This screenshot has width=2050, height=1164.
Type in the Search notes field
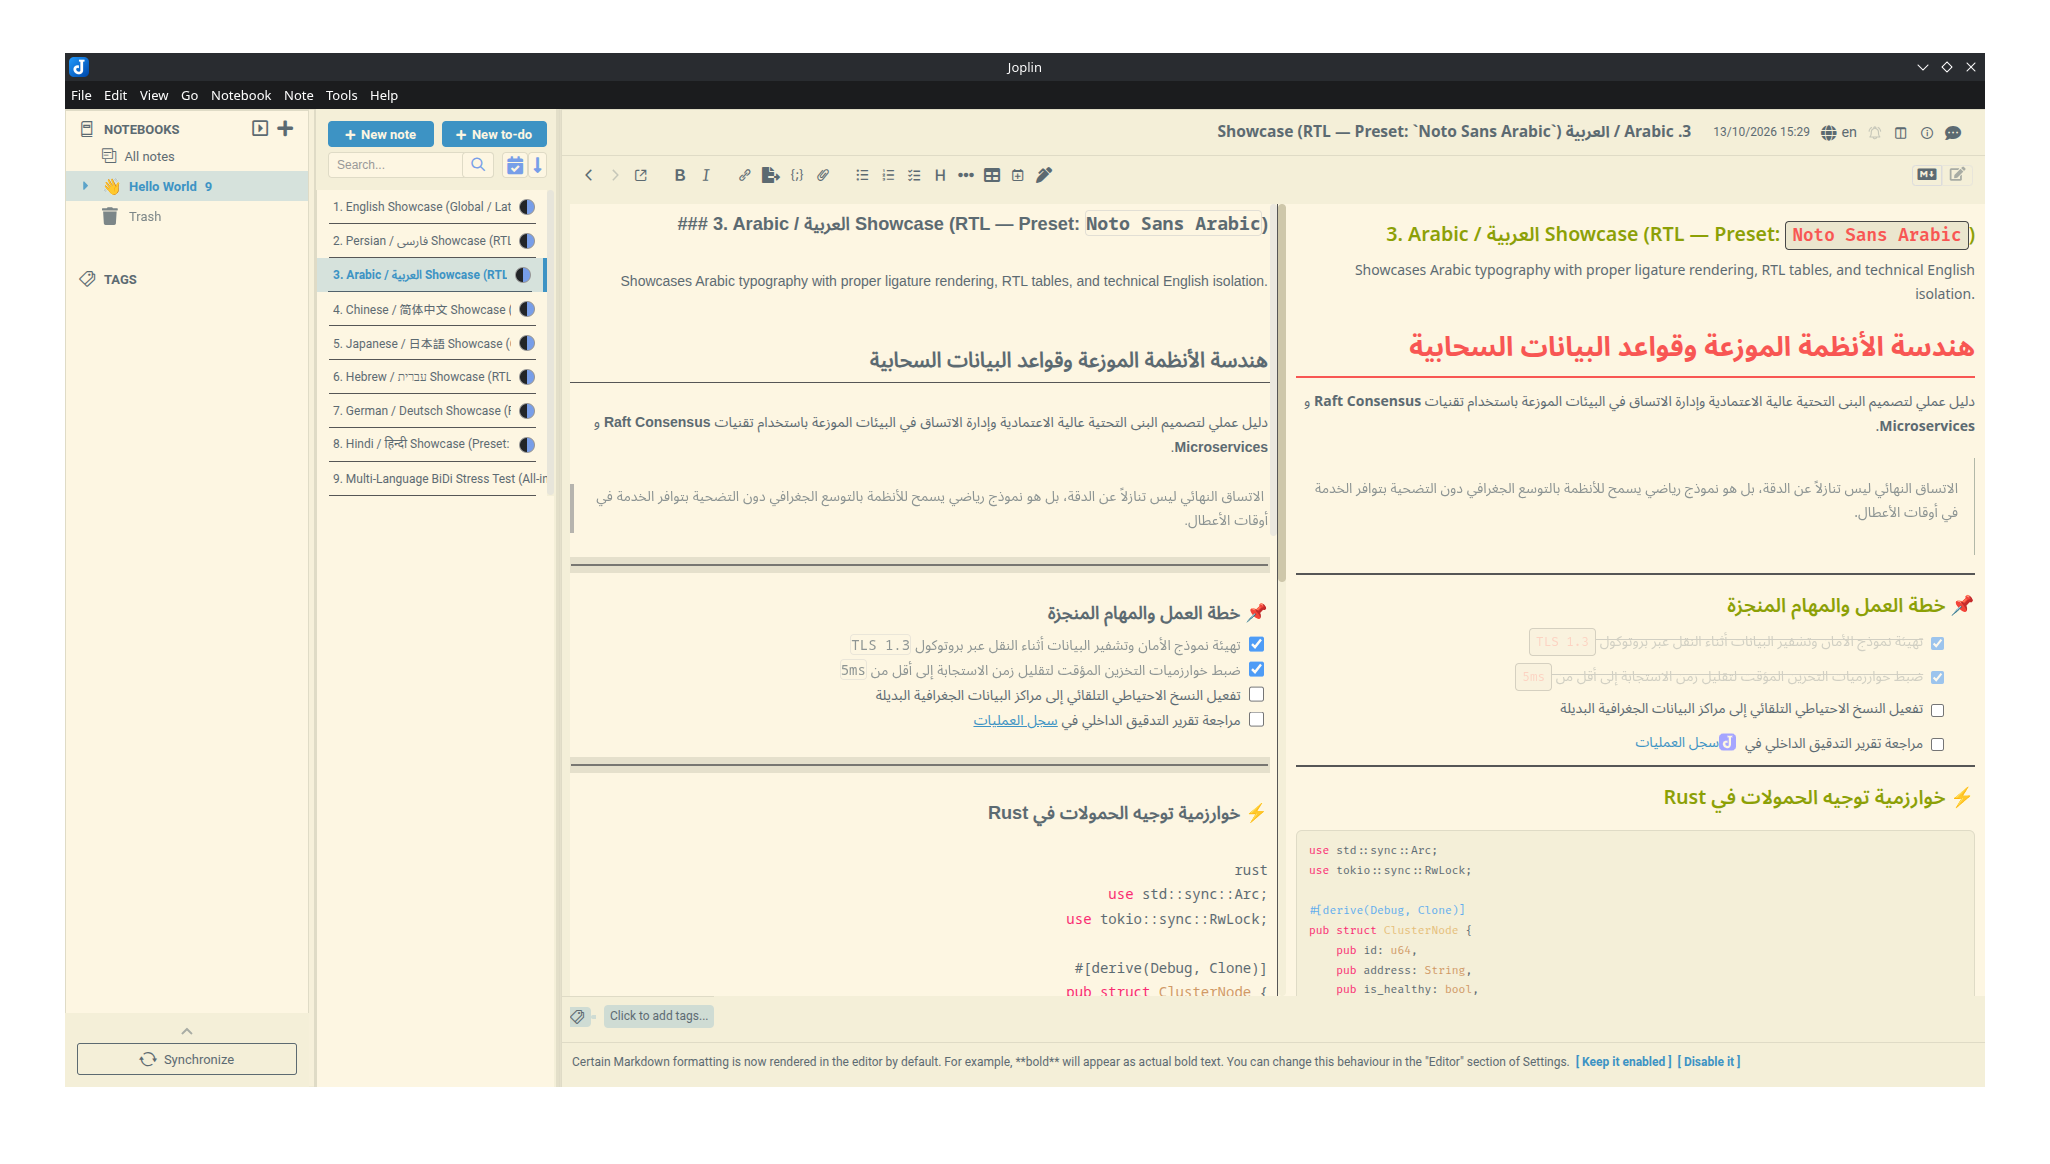click(396, 165)
